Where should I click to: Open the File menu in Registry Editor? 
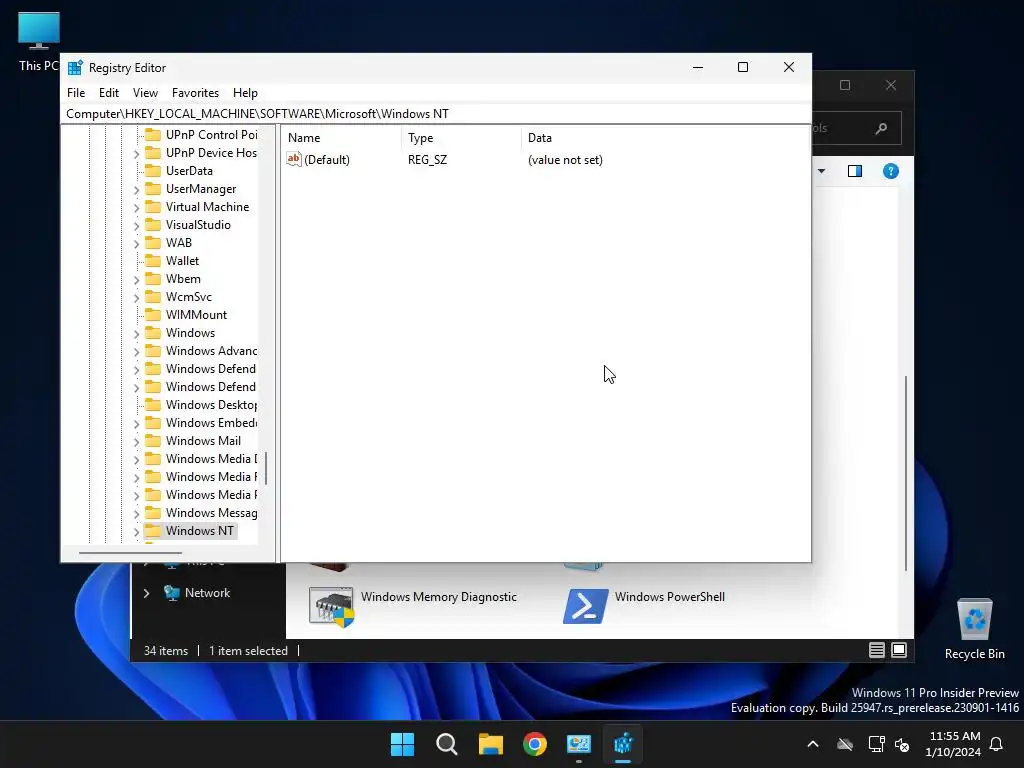click(76, 93)
